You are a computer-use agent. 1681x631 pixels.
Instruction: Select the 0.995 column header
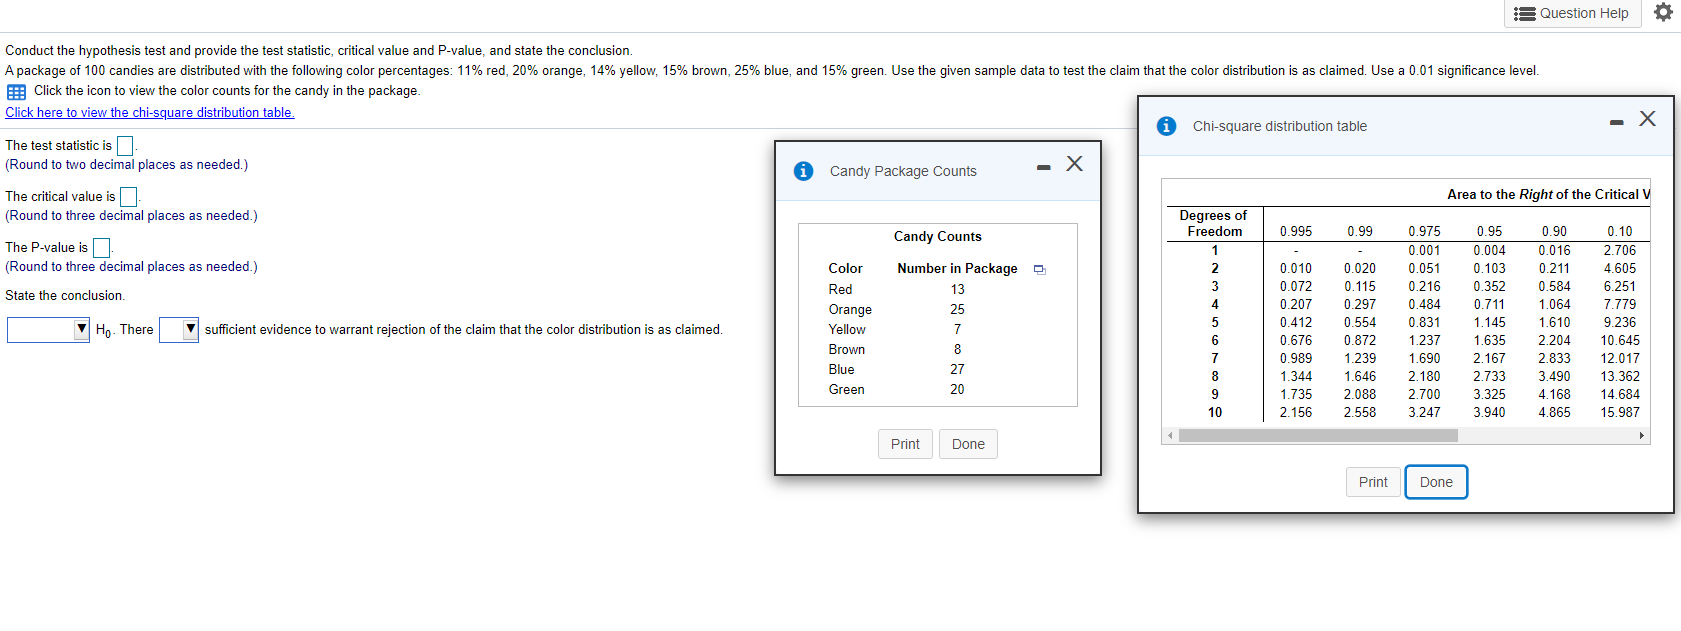point(1296,231)
